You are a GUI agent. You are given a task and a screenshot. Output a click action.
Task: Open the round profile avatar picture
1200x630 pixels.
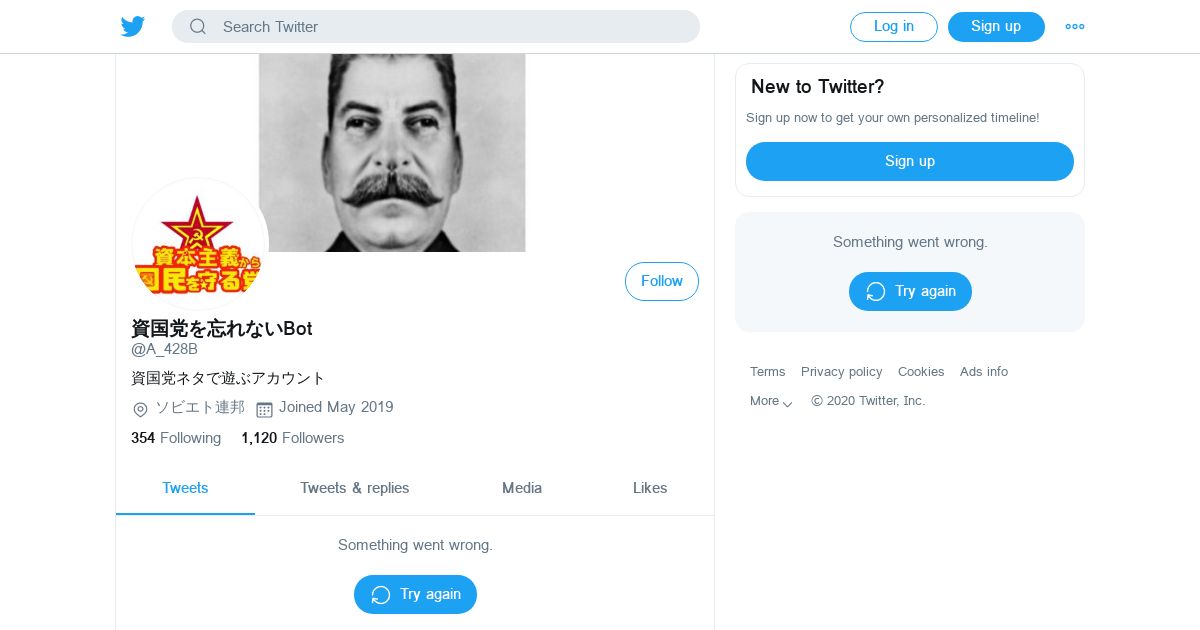click(199, 246)
